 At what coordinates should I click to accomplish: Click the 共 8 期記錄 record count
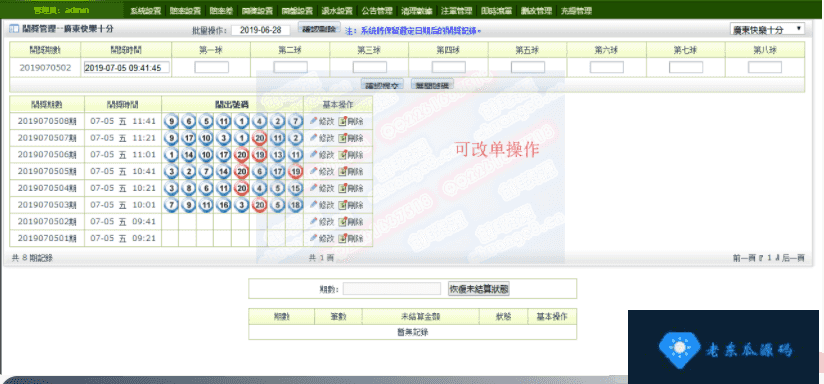click(x=32, y=258)
